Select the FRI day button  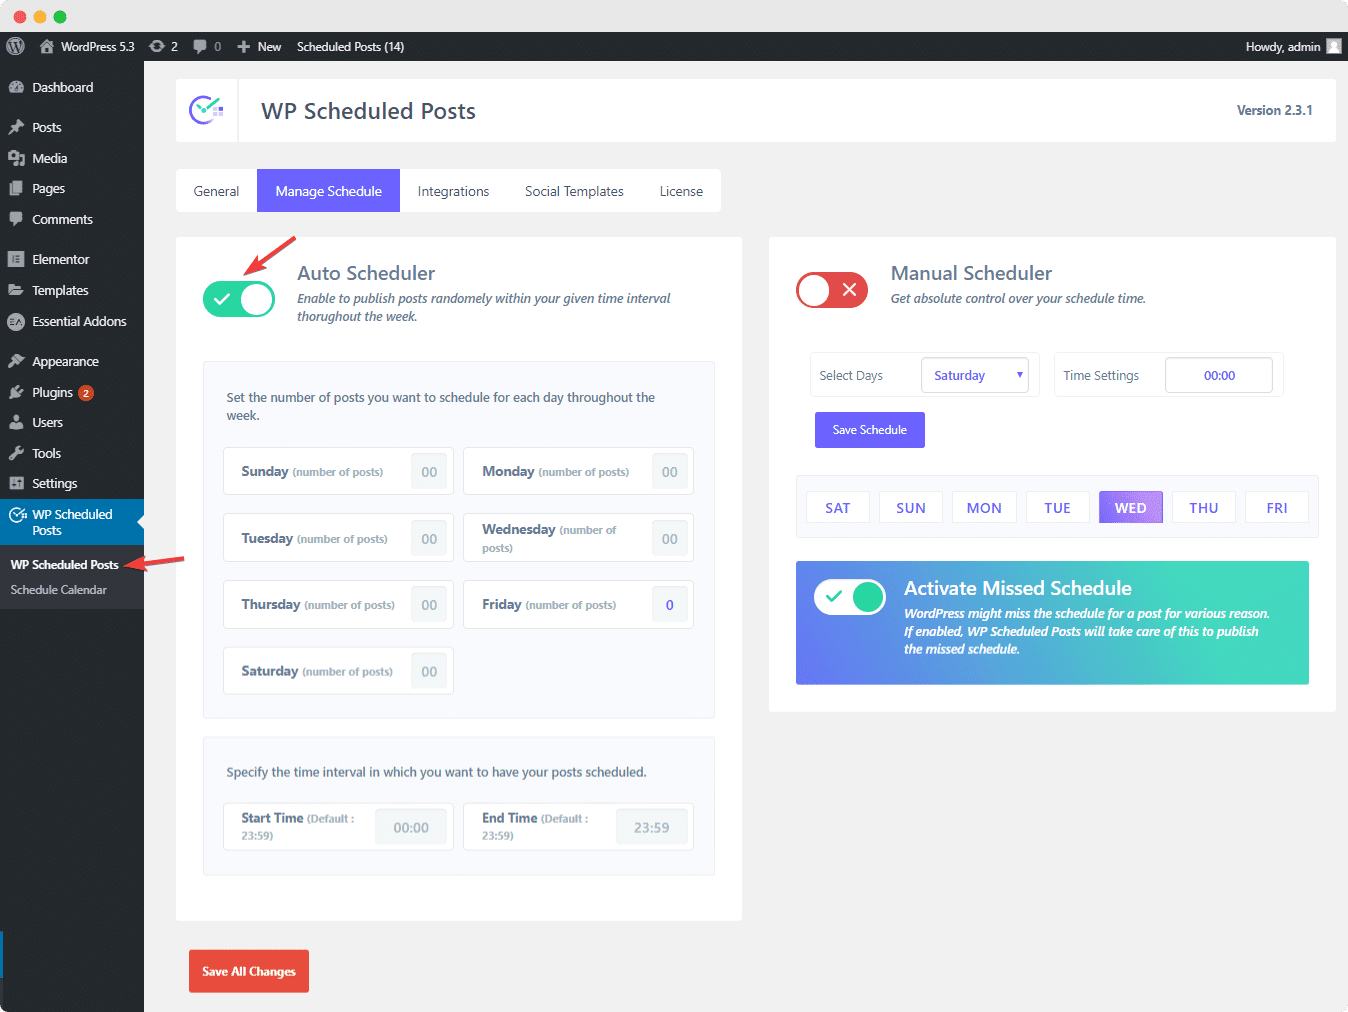coord(1277,508)
